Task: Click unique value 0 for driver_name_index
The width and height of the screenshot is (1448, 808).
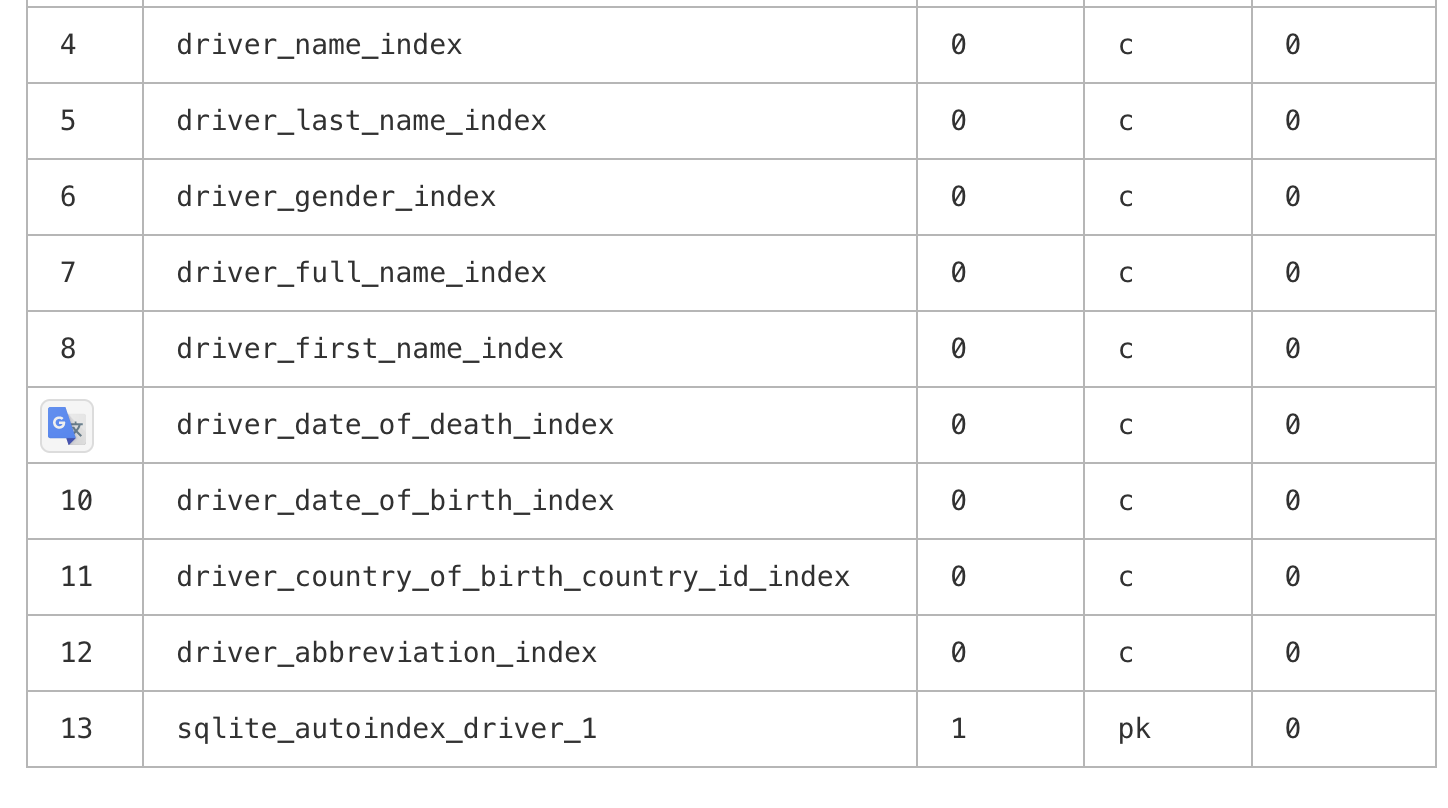Action: coord(958,45)
